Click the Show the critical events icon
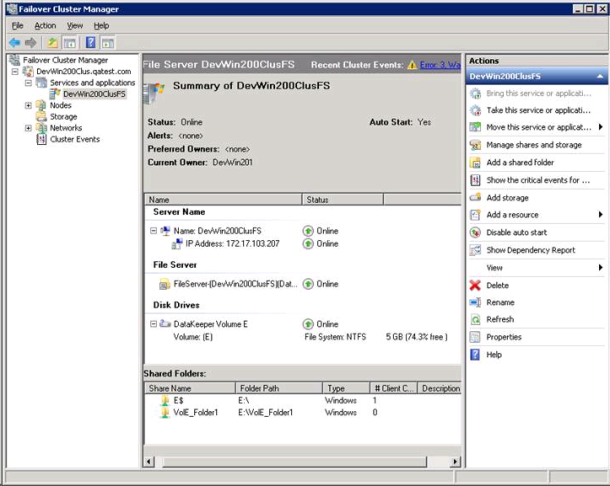Viewport: 610px width, 486px height. tap(475, 180)
